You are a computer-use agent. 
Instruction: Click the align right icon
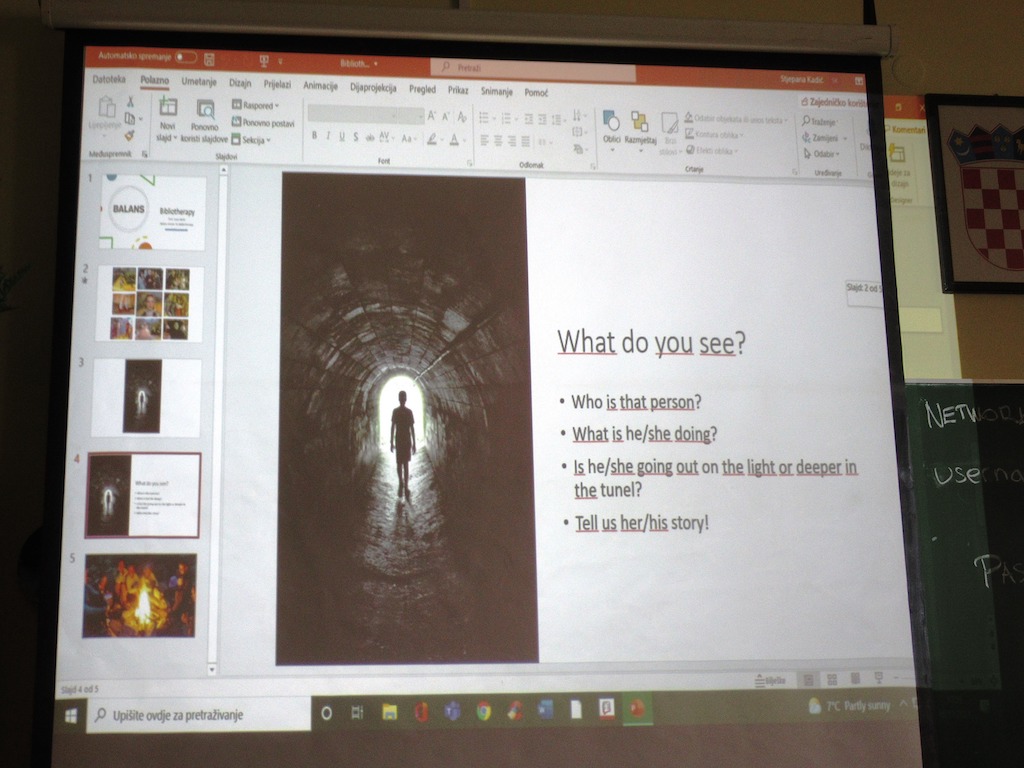point(512,141)
